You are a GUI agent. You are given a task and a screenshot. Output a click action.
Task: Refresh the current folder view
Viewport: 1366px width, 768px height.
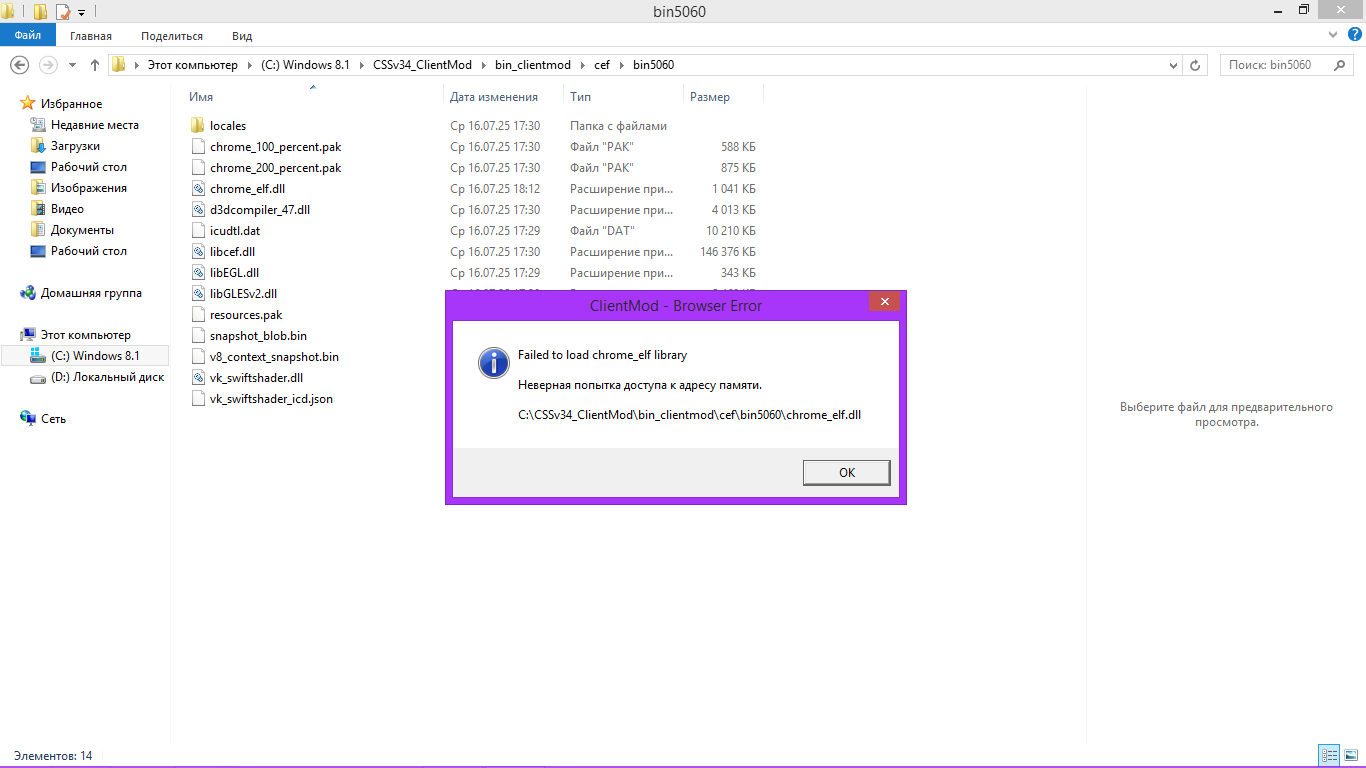coord(1195,65)
